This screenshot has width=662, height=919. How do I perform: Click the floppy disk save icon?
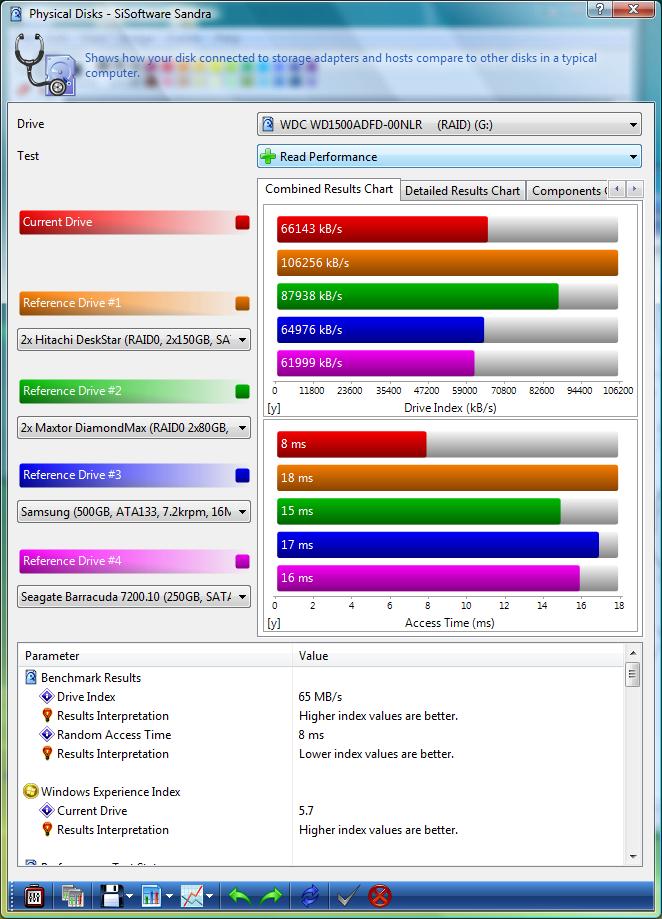pyautogui.click(x=112, y=896)
